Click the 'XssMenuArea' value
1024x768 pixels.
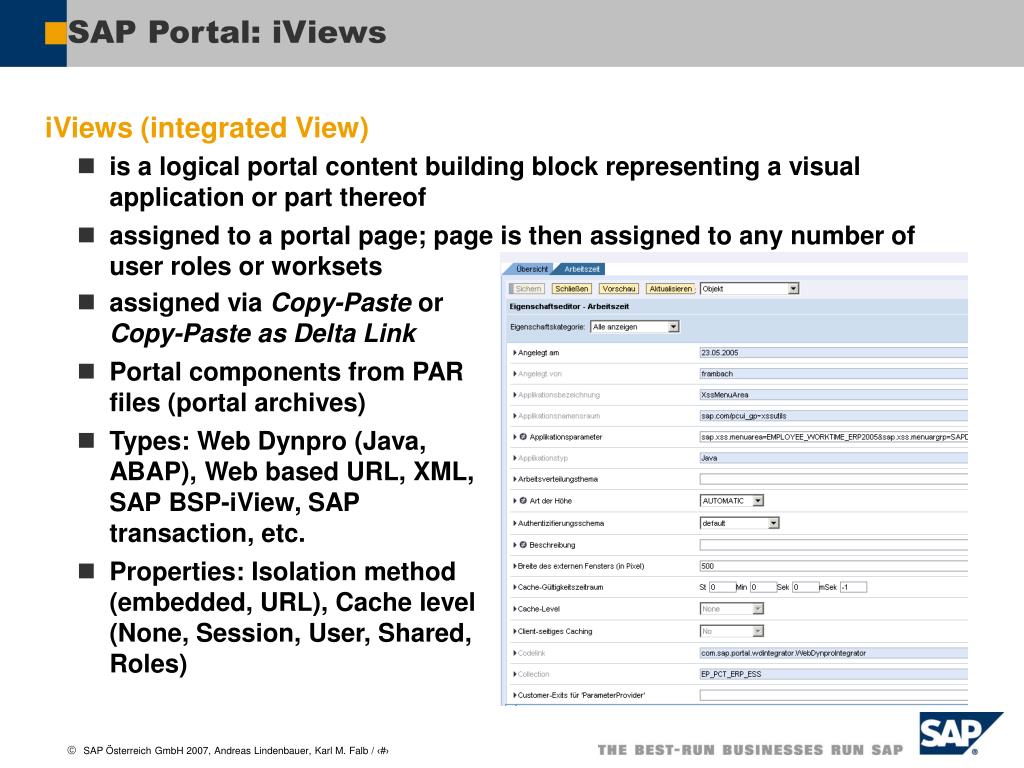pyautogui.click(x=833, y=395)
